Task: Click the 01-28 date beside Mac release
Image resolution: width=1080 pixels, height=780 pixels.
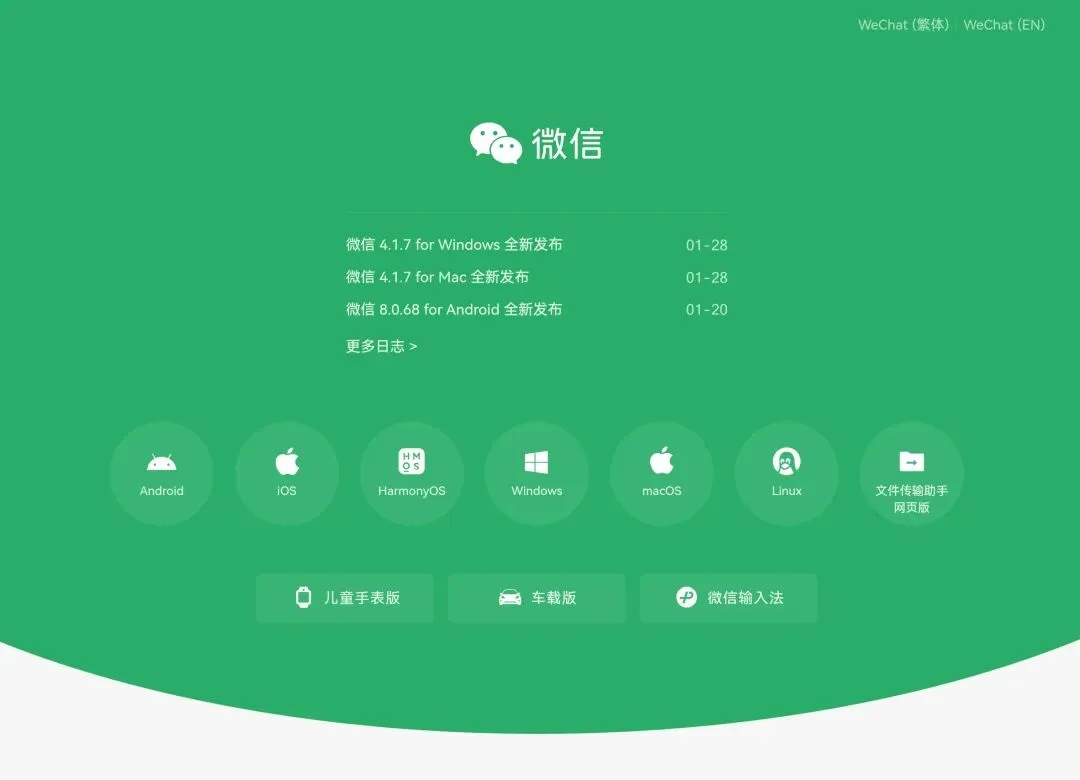Action: coord(707,278)
